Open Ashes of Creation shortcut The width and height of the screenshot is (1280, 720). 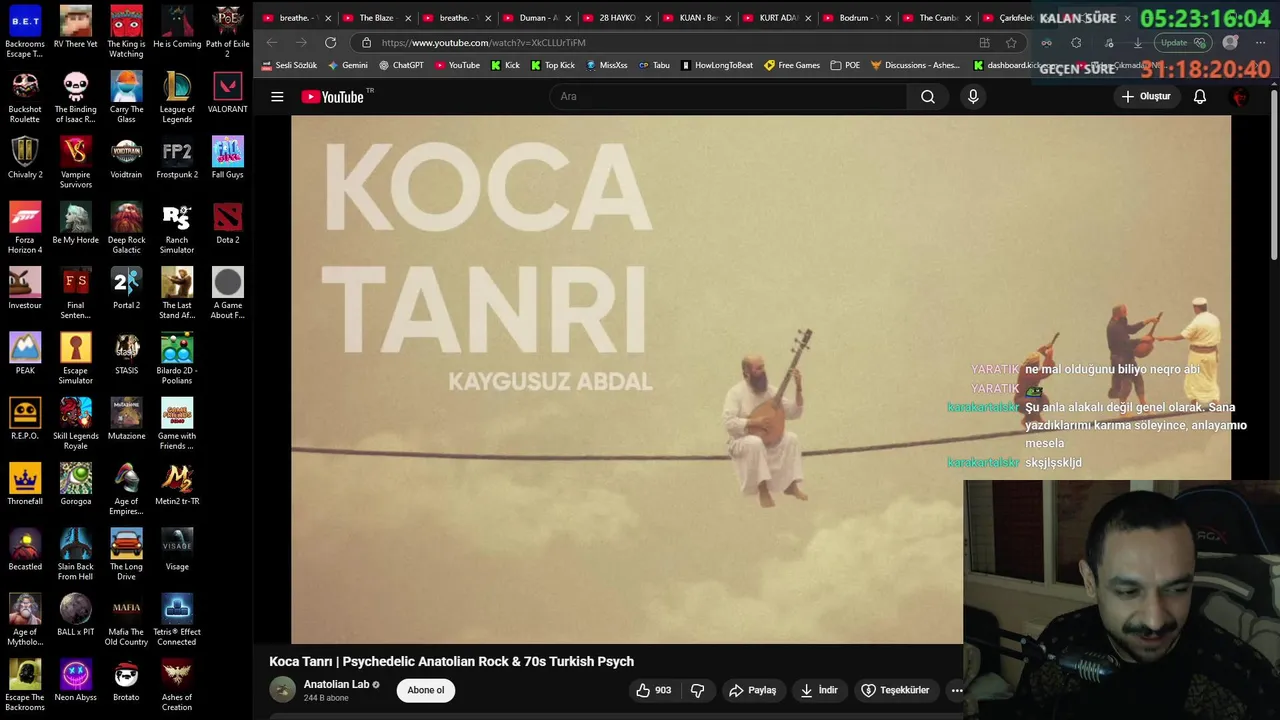[177, 685]
